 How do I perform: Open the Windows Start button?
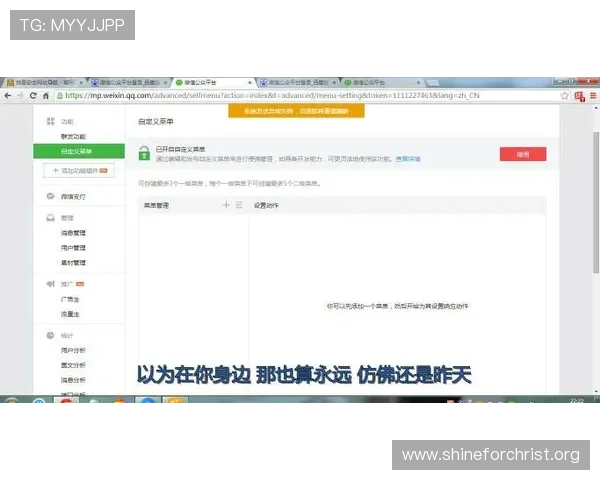pos(11,400)
